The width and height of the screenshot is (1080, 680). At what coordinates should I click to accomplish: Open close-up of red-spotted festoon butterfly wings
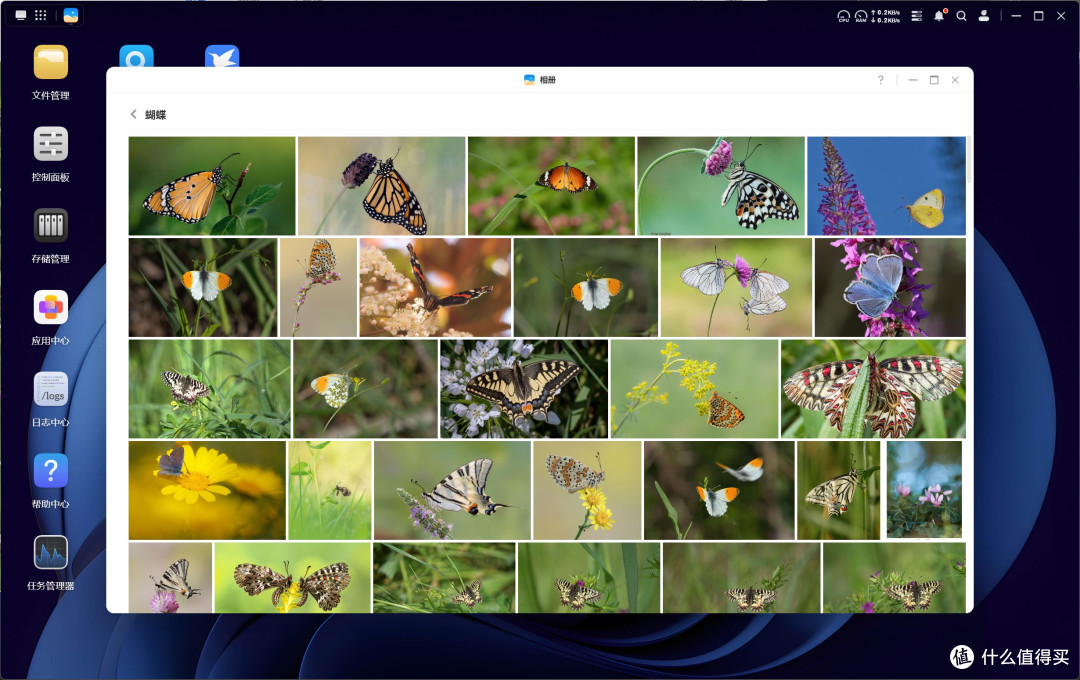pyautogui.click(x=873, y=389)
